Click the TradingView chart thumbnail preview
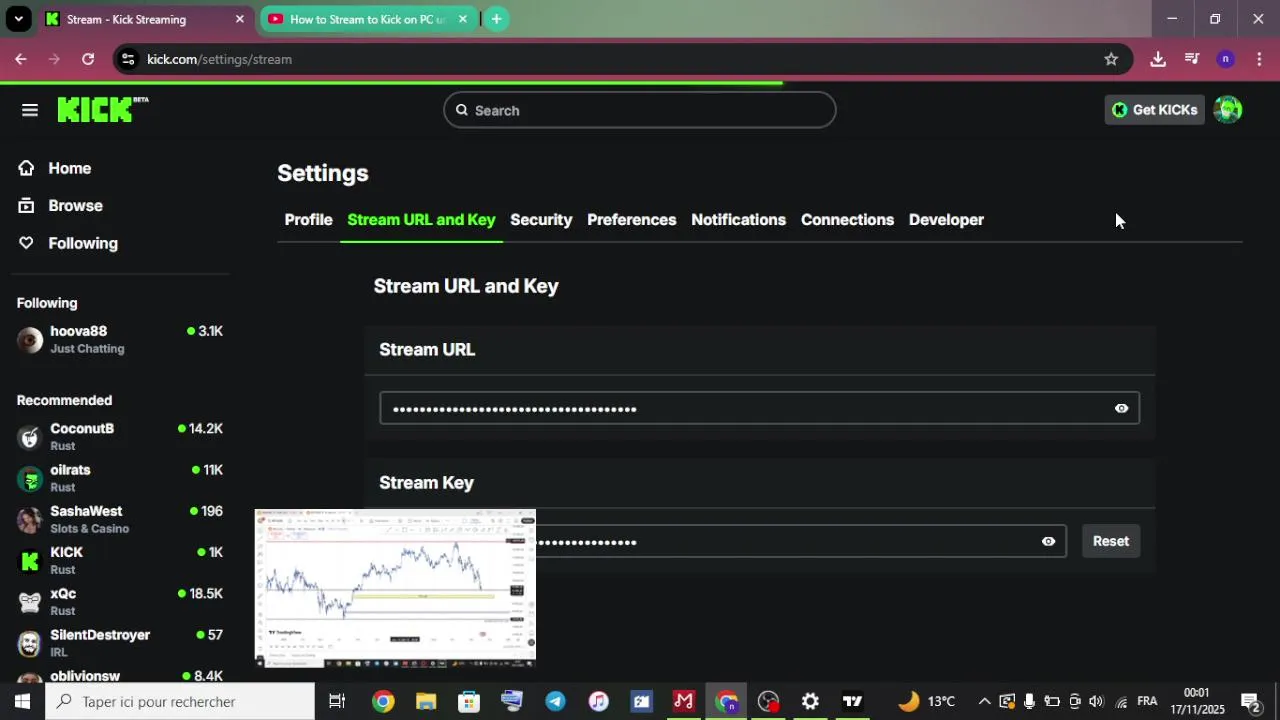 (395, 588)
